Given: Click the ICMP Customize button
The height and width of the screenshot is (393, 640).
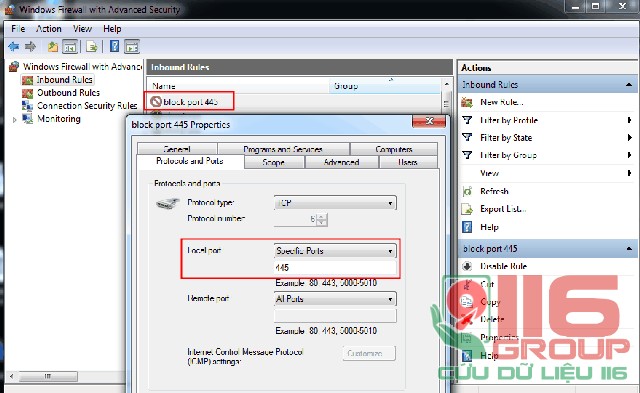Looking at the screenshot, I should [369, 353].
